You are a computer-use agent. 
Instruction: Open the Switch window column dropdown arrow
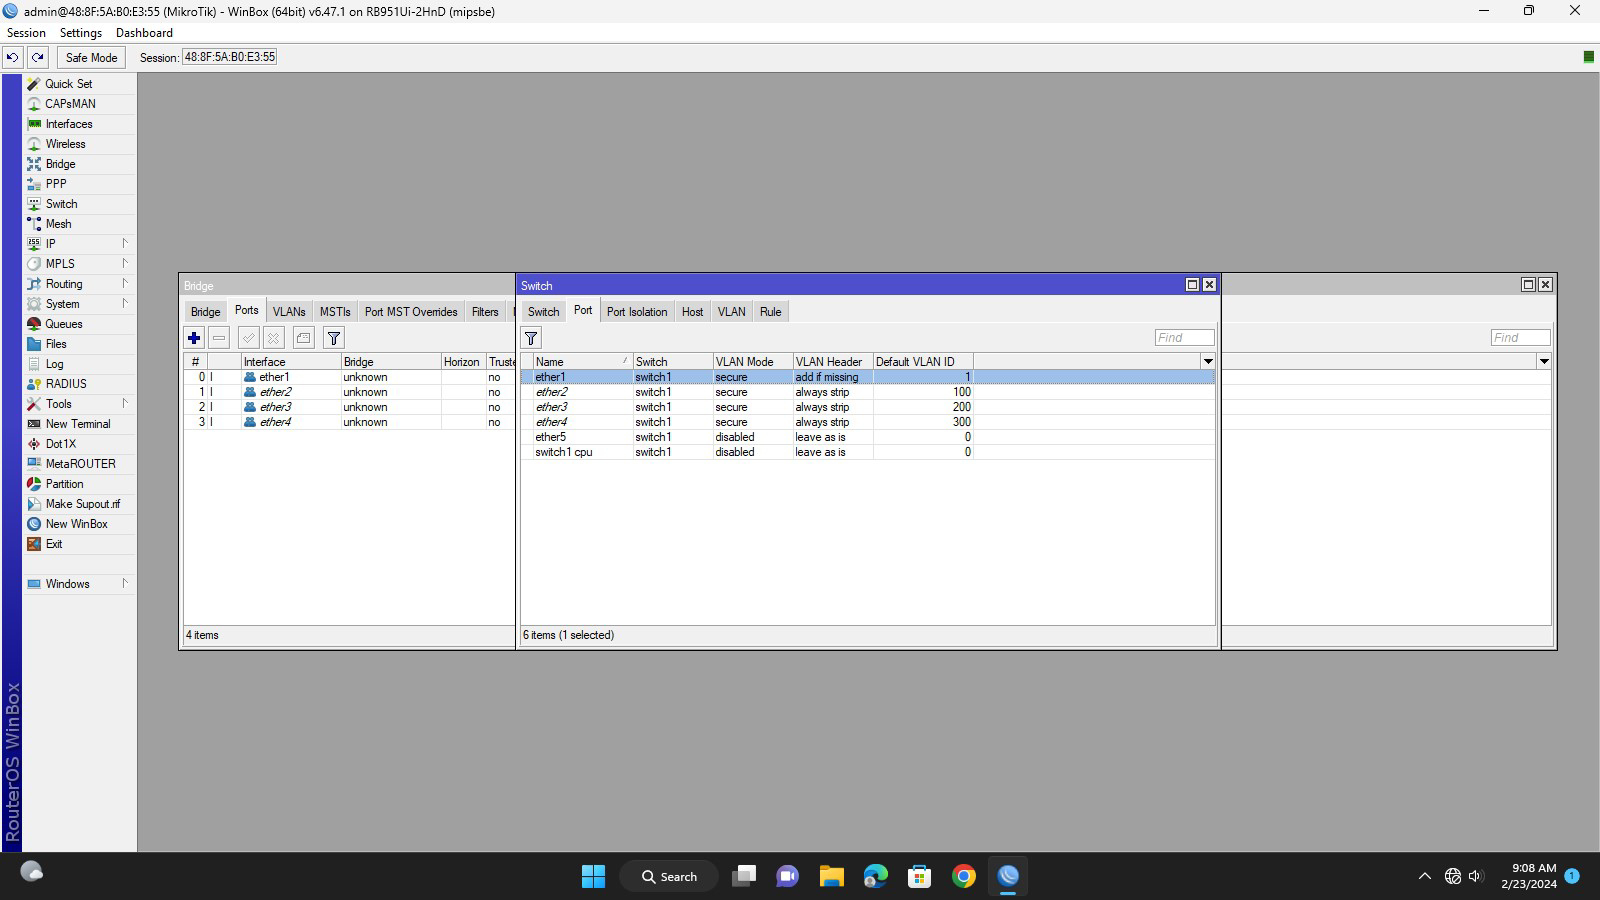[x=1208, y=361]
